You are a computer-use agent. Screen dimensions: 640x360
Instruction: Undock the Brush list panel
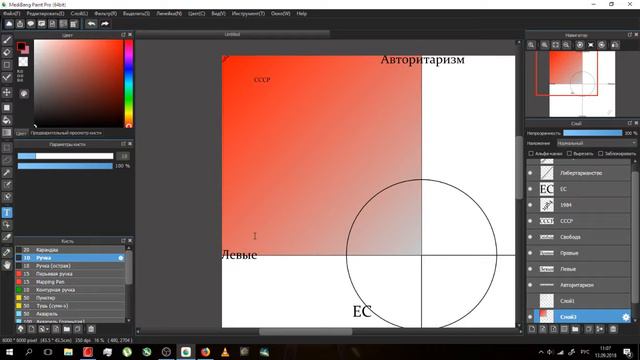pos(123,241)
